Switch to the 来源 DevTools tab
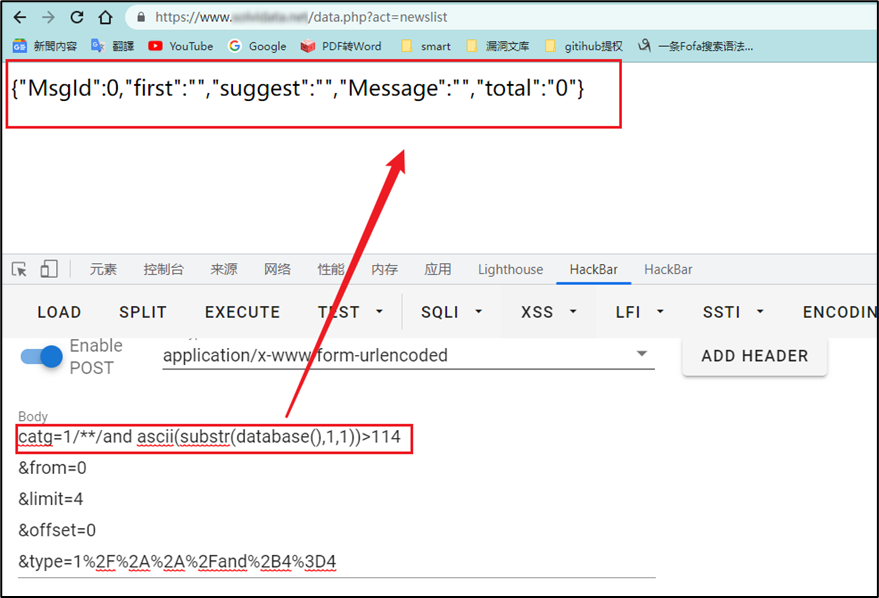Viewport: 879px width, 598px height. coord(224,270)
